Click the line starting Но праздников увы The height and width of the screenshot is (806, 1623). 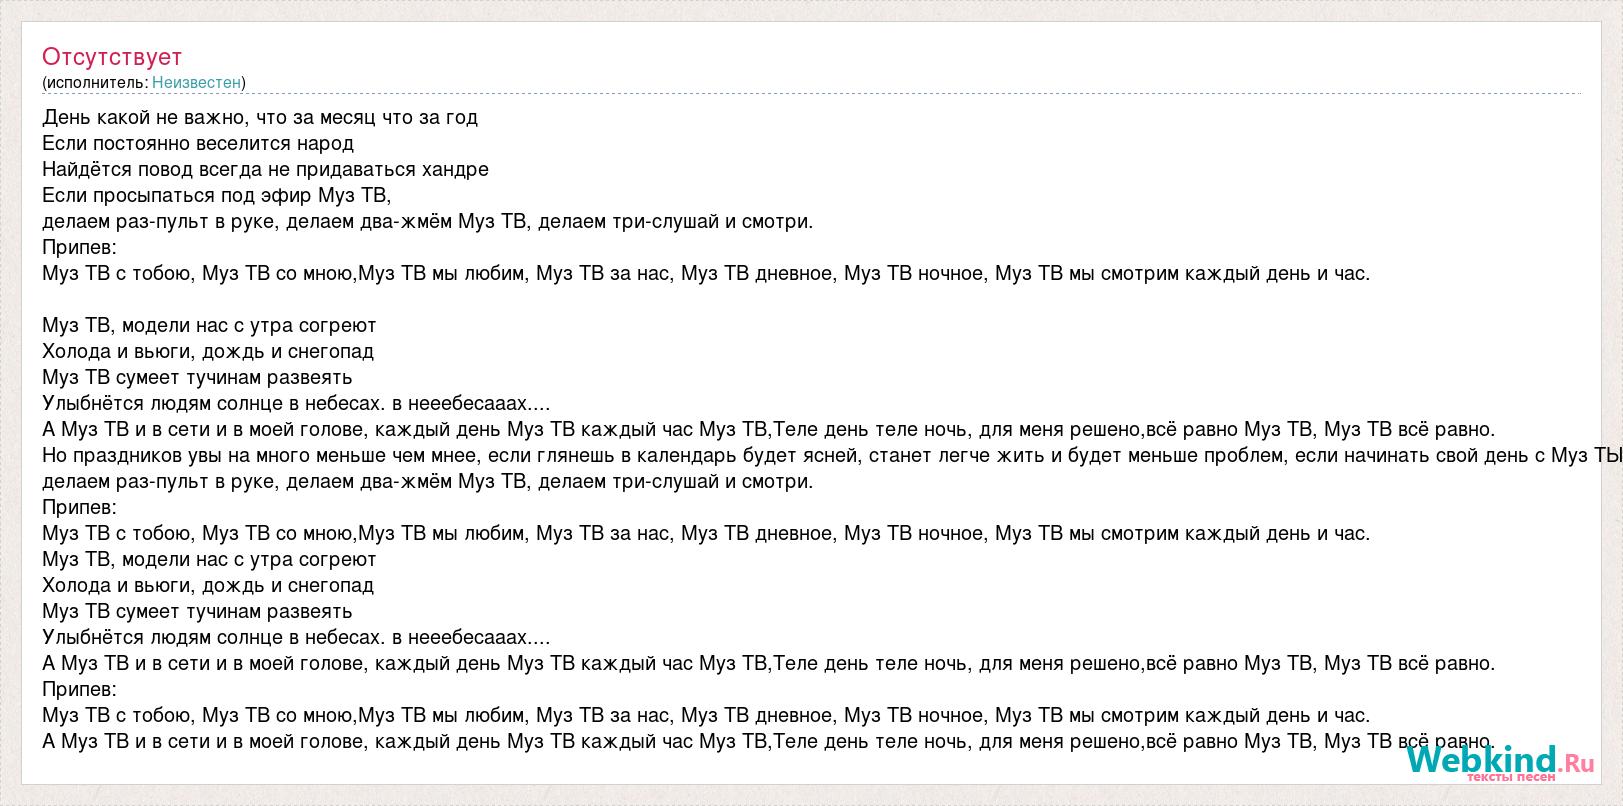832,455
